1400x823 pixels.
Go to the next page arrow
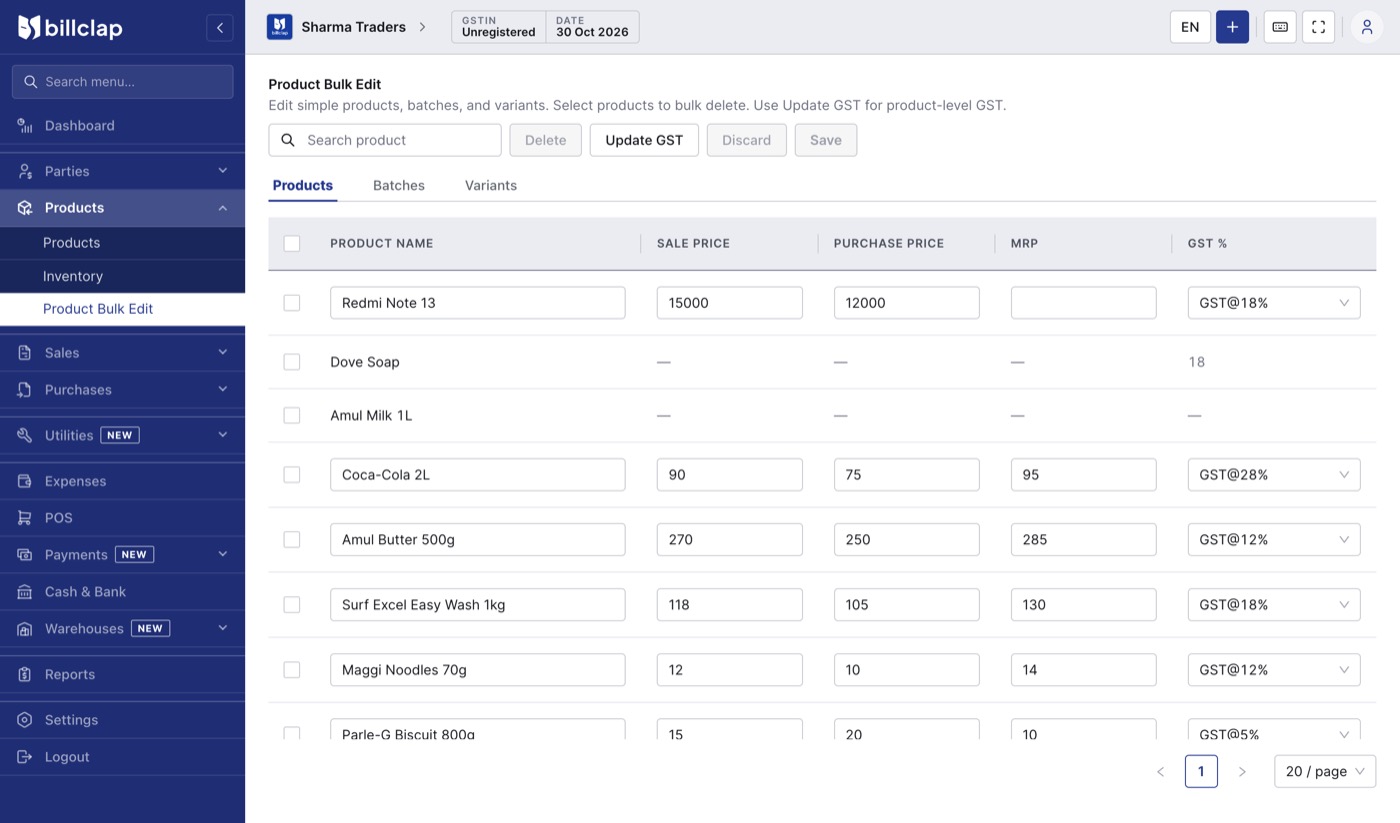point(1242,772)
